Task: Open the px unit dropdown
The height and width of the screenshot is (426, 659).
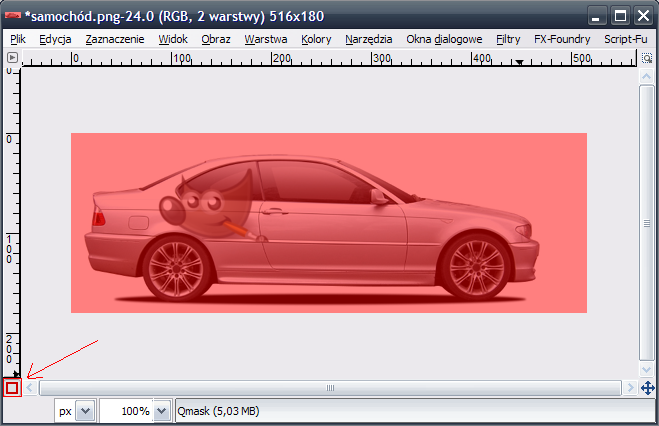Action: click(x=83, y=410)
